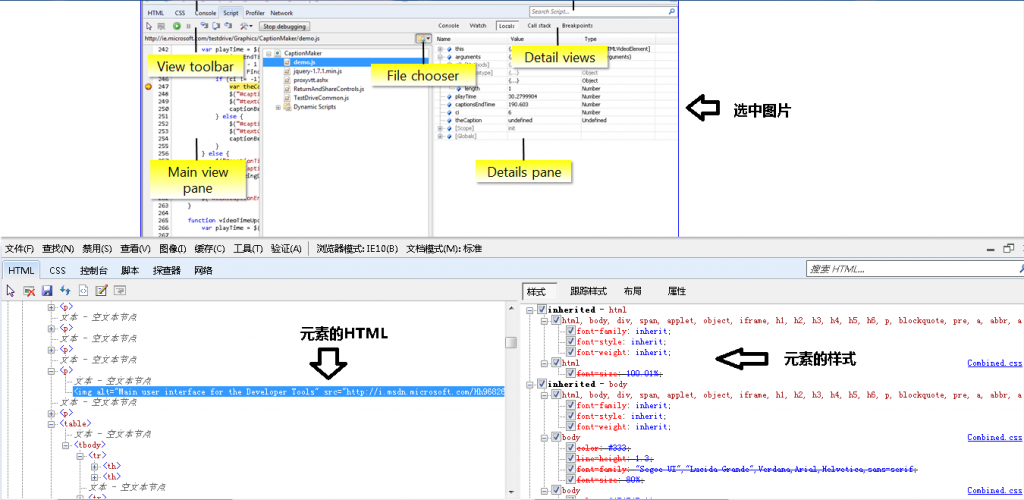
Task: Toggle the color: #333 checkbox
Action: [x=571, y=448]
